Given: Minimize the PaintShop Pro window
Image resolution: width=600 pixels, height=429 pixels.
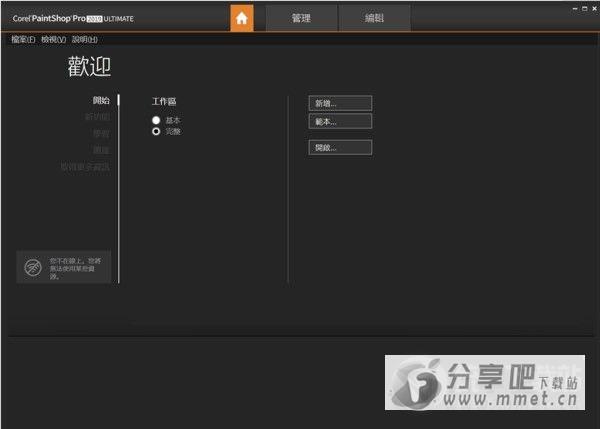Looking at the screenshot, I should 575,8.
